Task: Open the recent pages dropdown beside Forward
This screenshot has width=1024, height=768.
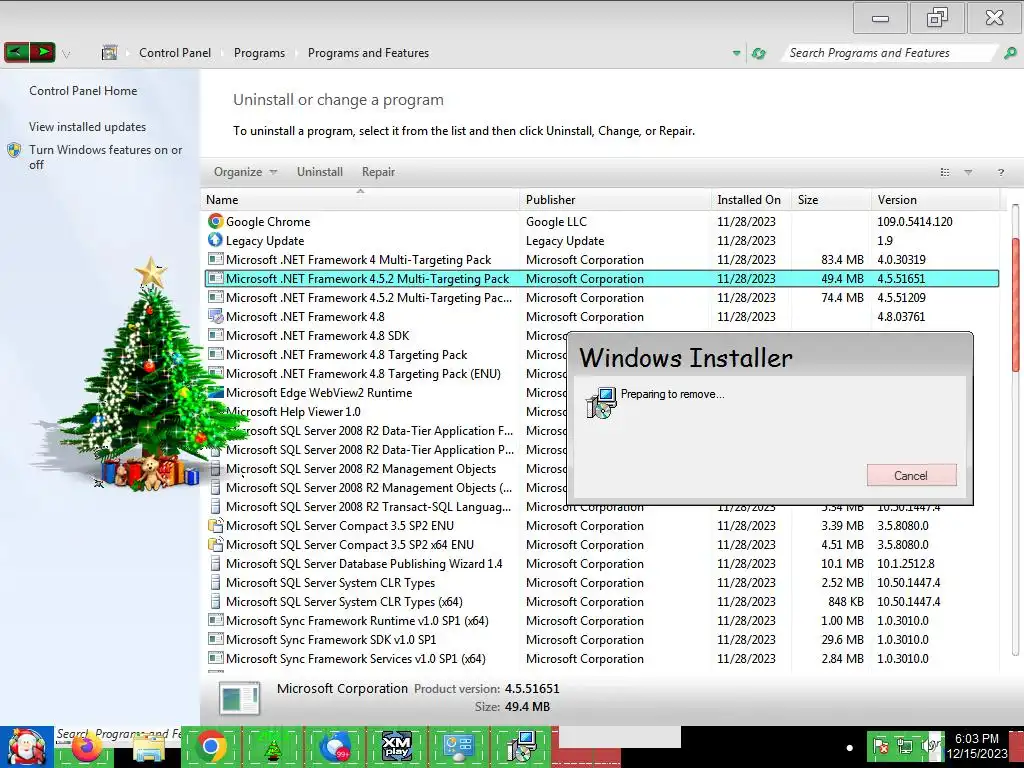Action: pyautogui.click(x=66, y=54)
